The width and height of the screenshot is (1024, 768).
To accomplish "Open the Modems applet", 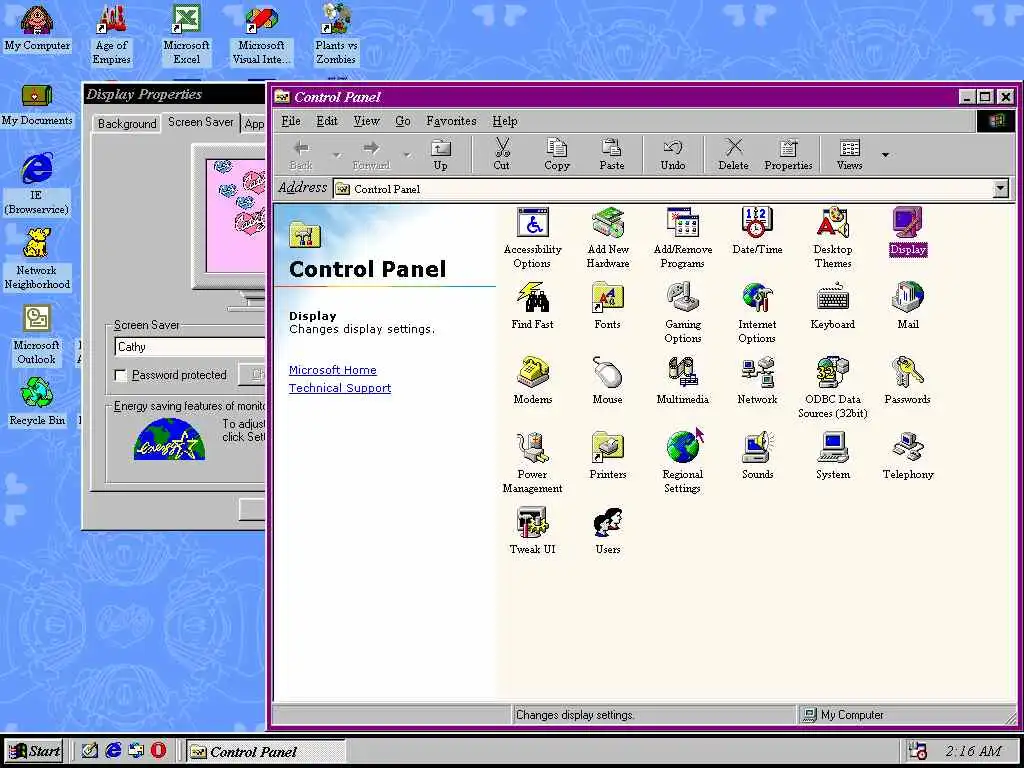I will click(532, 381).
